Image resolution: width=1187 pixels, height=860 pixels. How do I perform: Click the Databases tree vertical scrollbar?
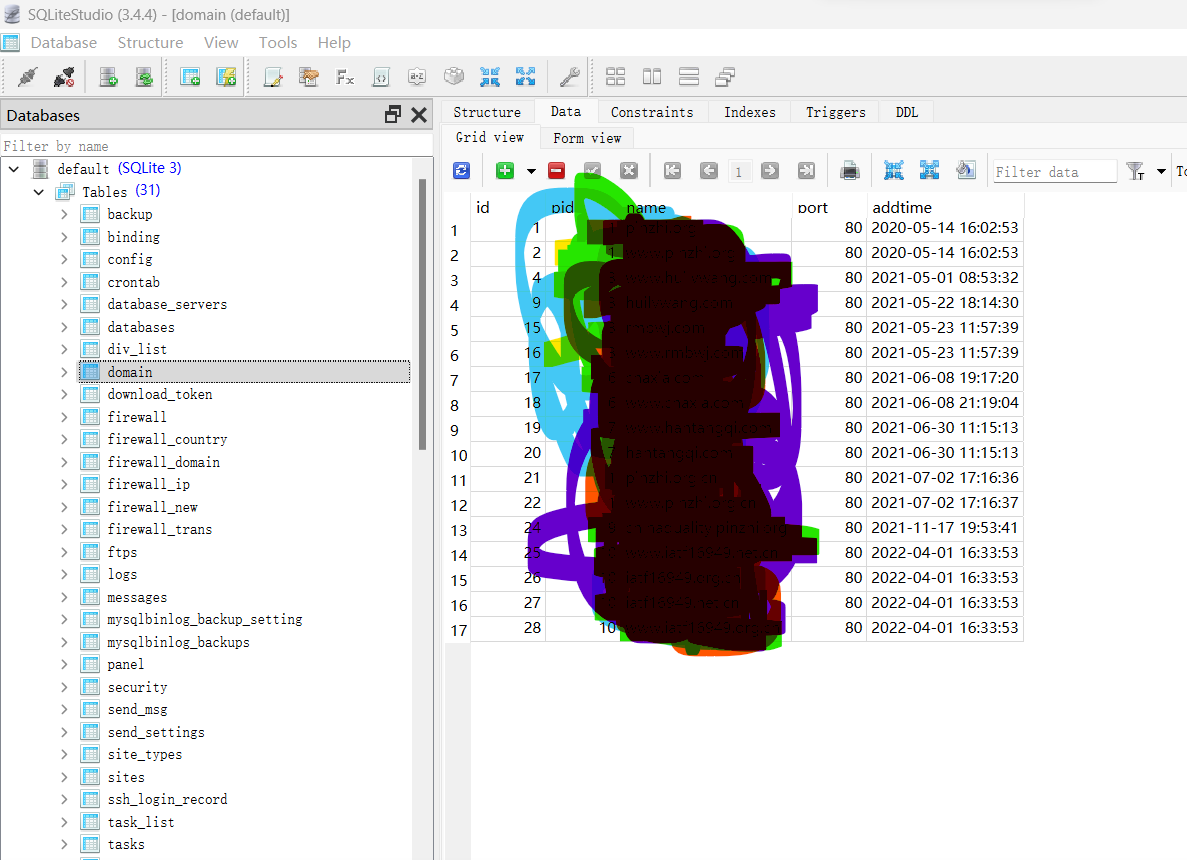click(422, 314)
